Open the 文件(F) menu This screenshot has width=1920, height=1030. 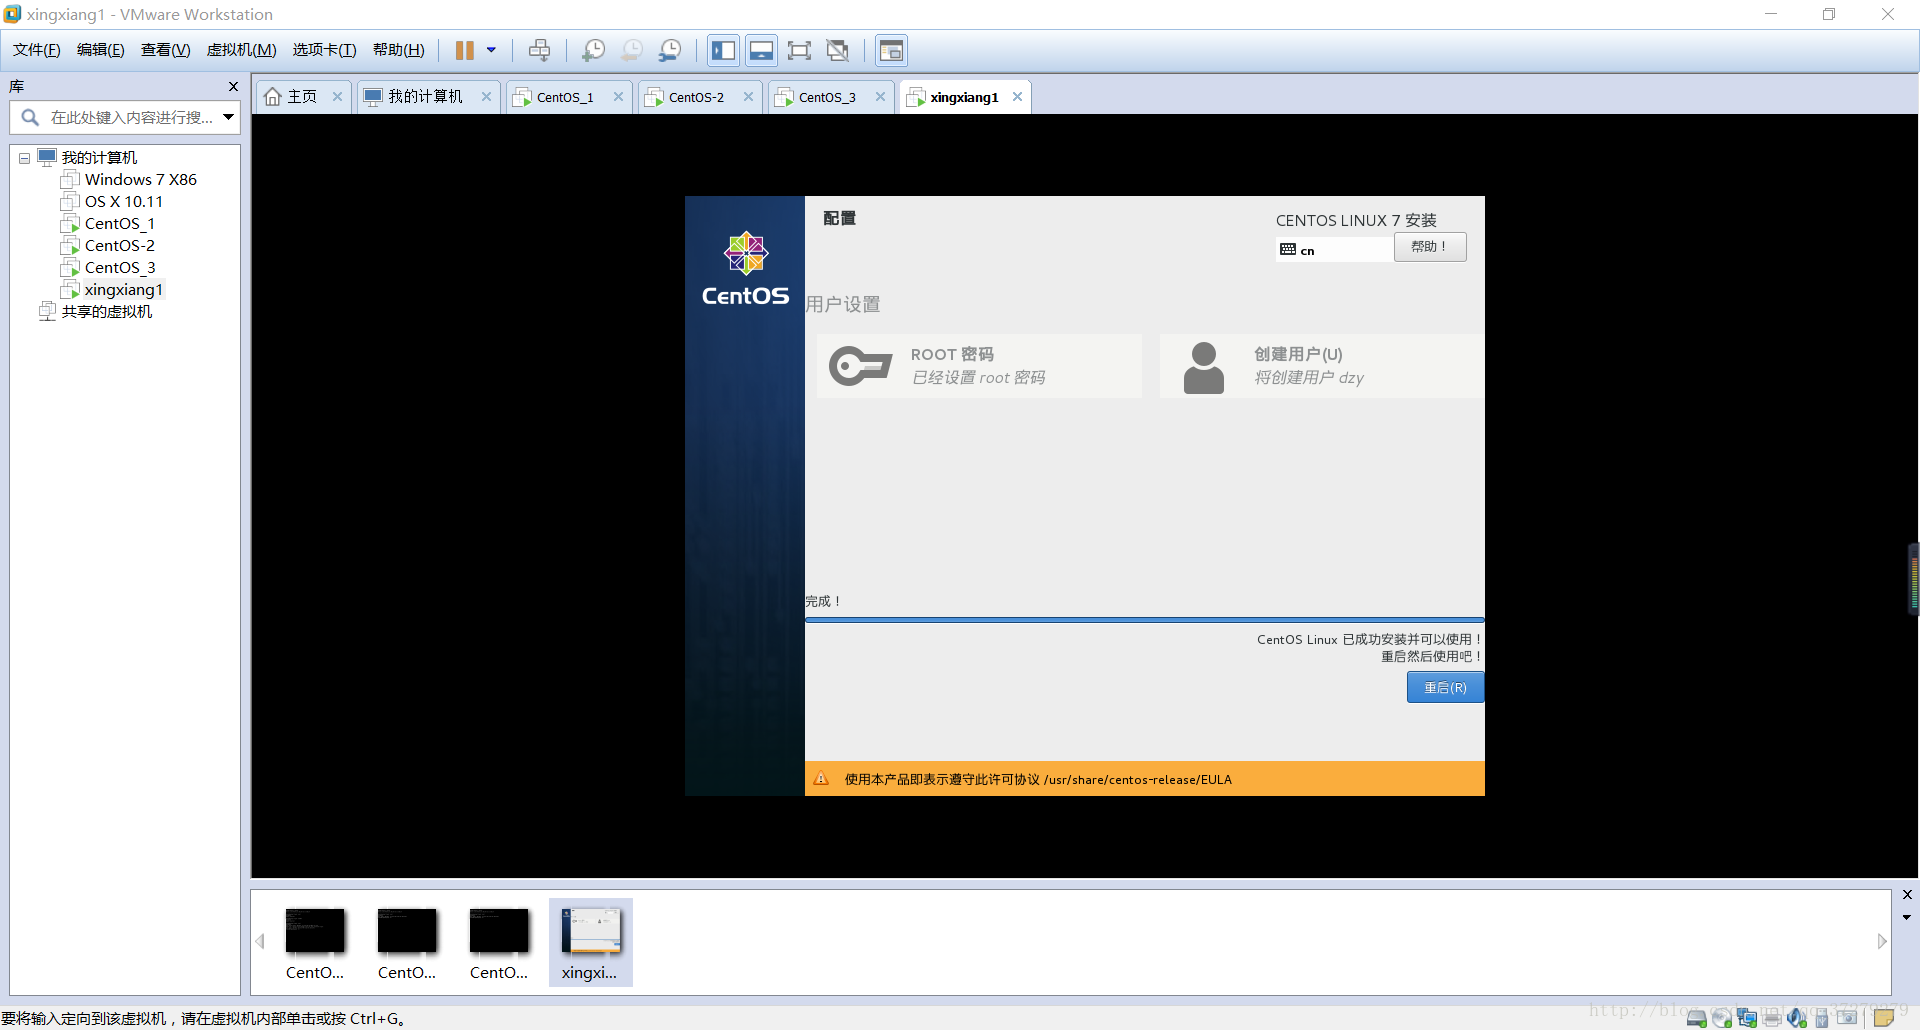point(37,50)
